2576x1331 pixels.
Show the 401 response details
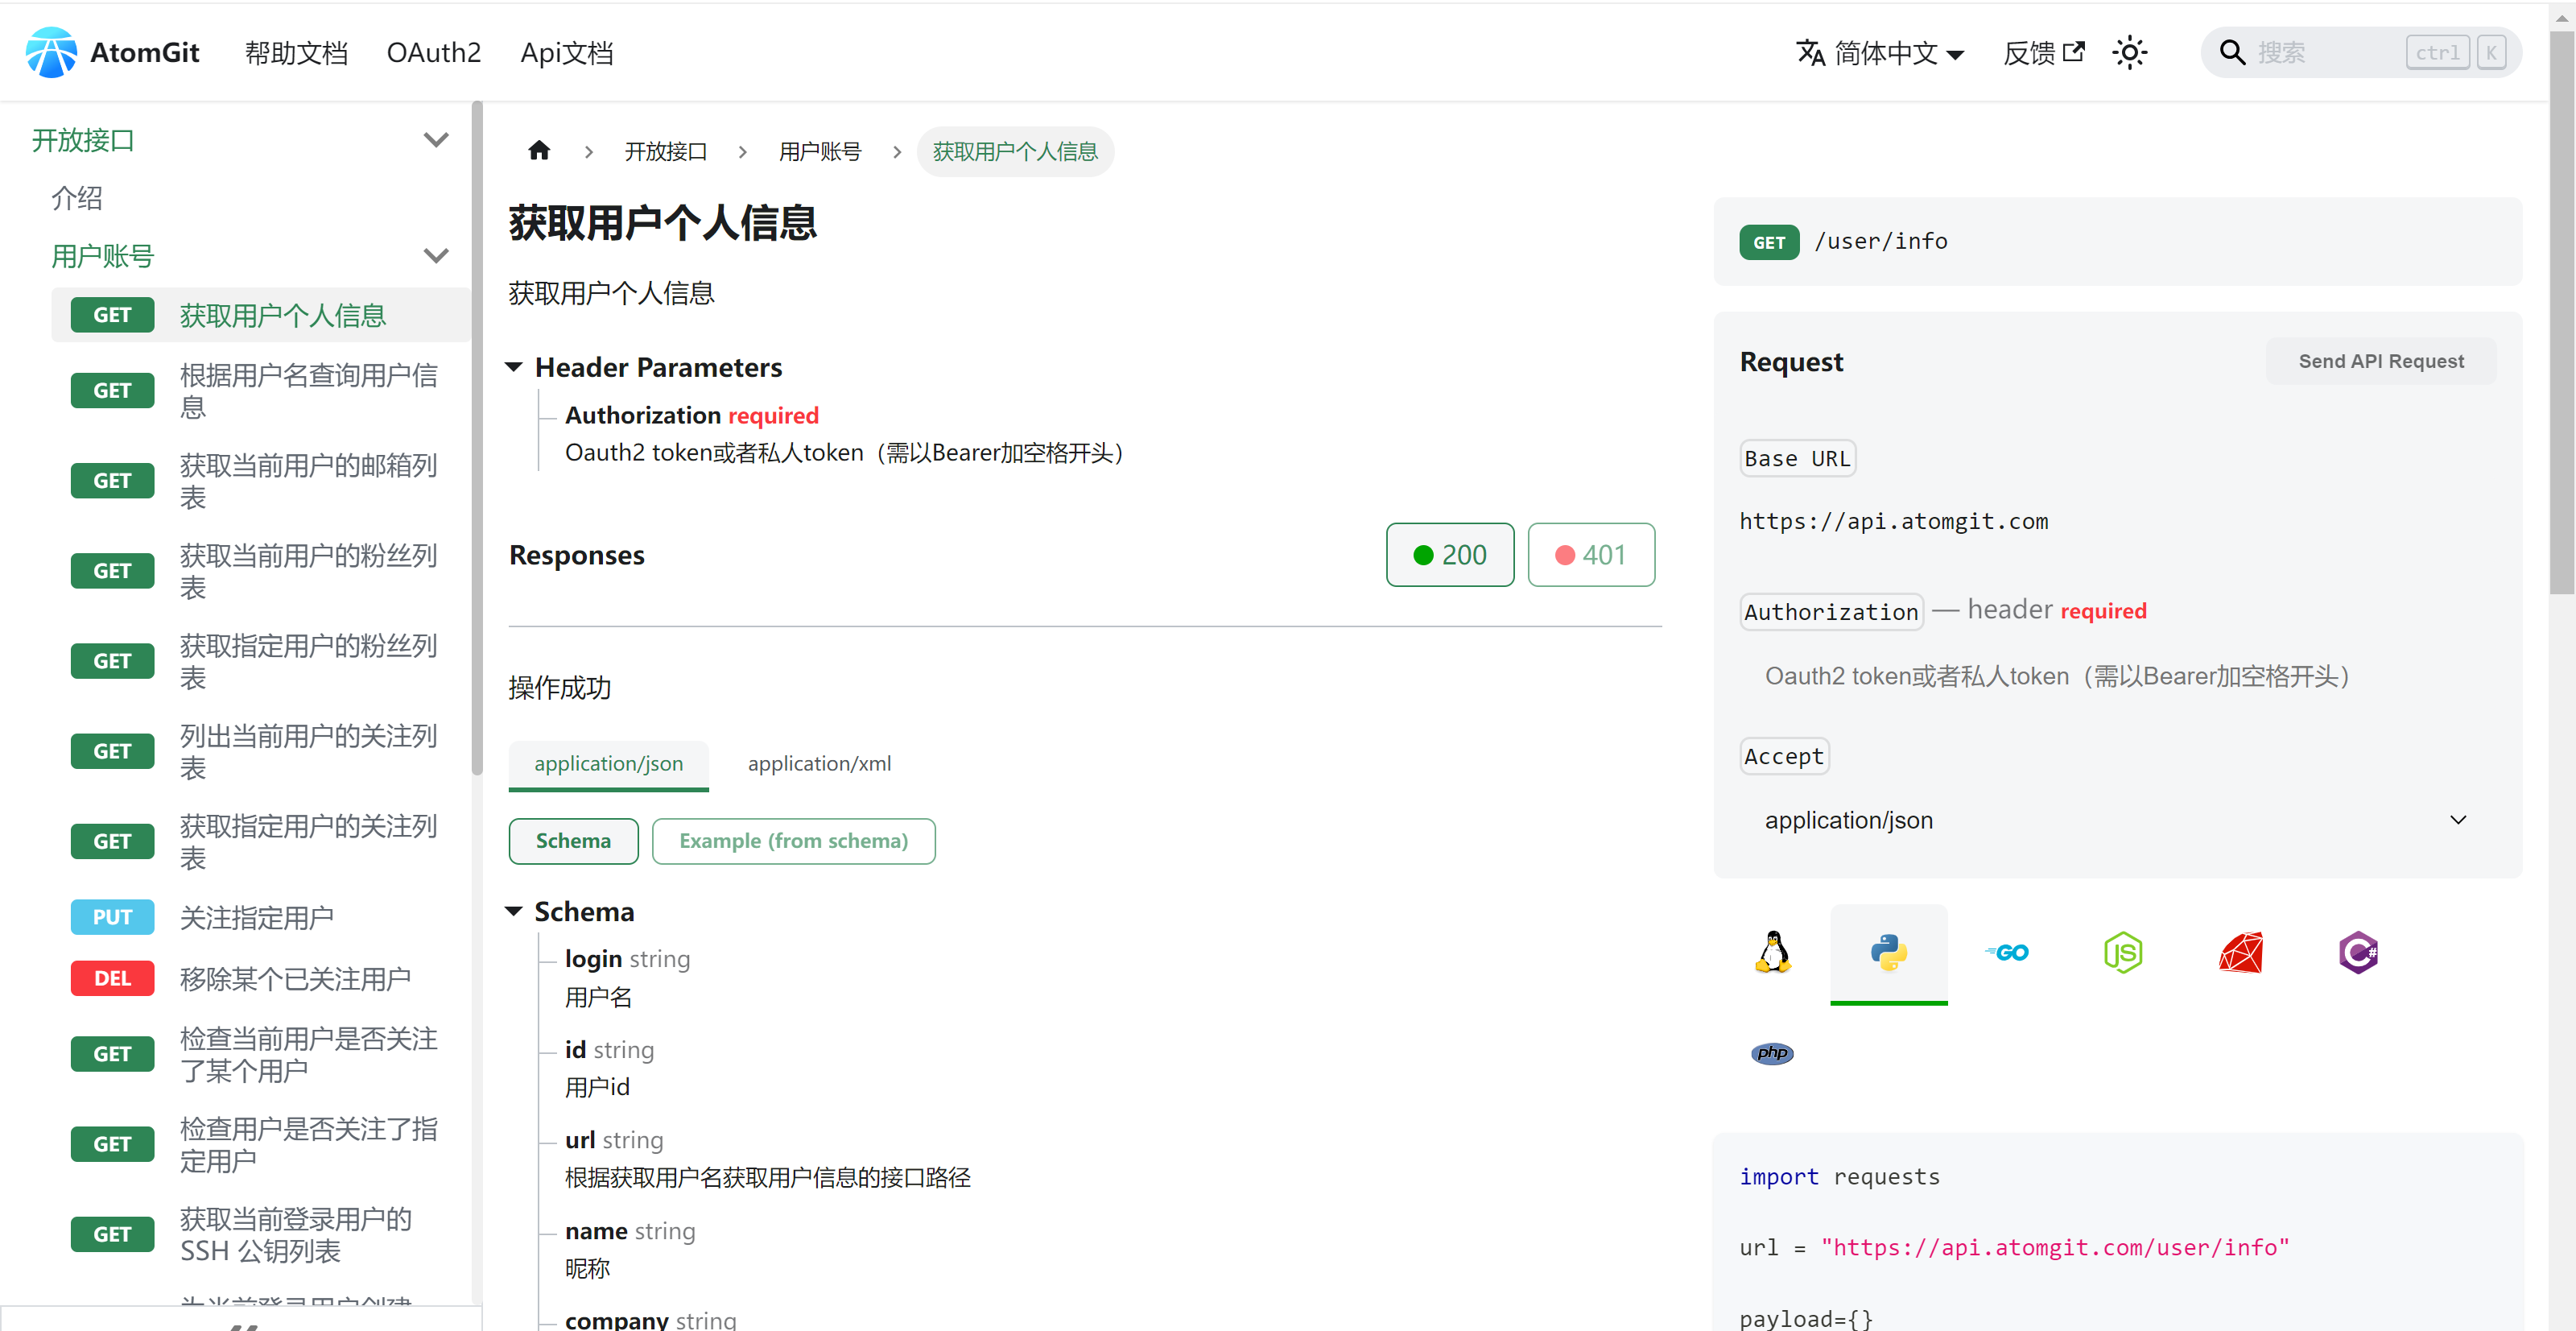(x=1590, y=554)
